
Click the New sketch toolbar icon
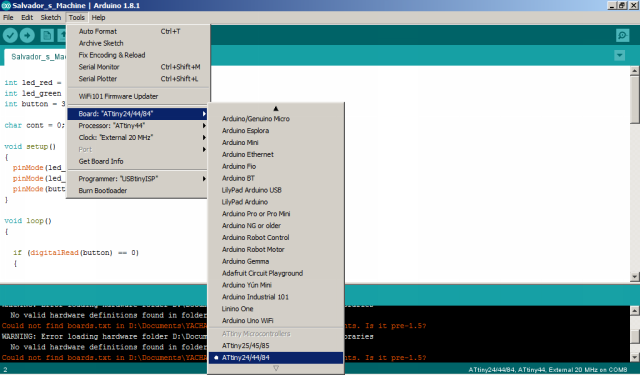47,36
